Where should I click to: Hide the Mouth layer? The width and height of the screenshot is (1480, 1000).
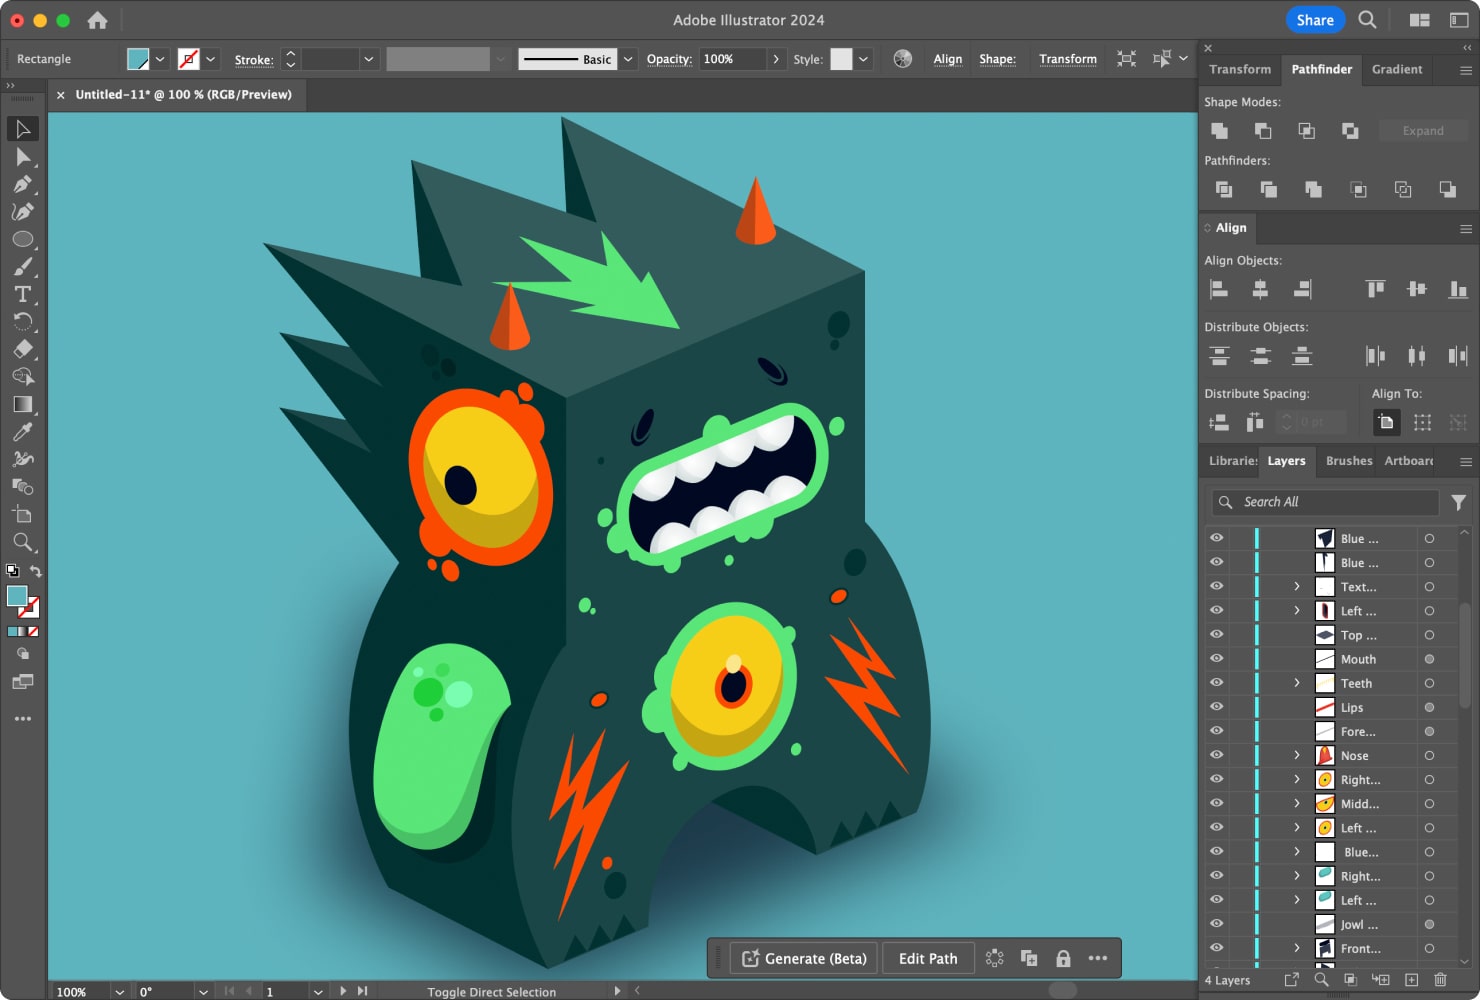point(1217,659)
